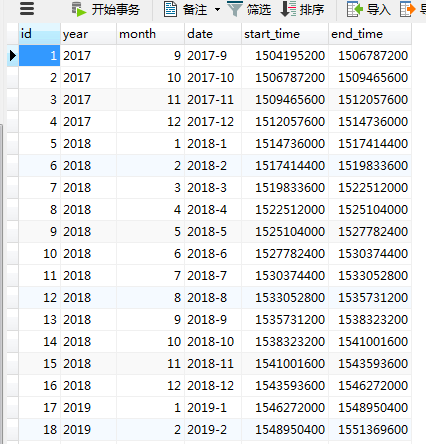
Task: Click the 导入 import toolbar button
Action: coord(369,9)
